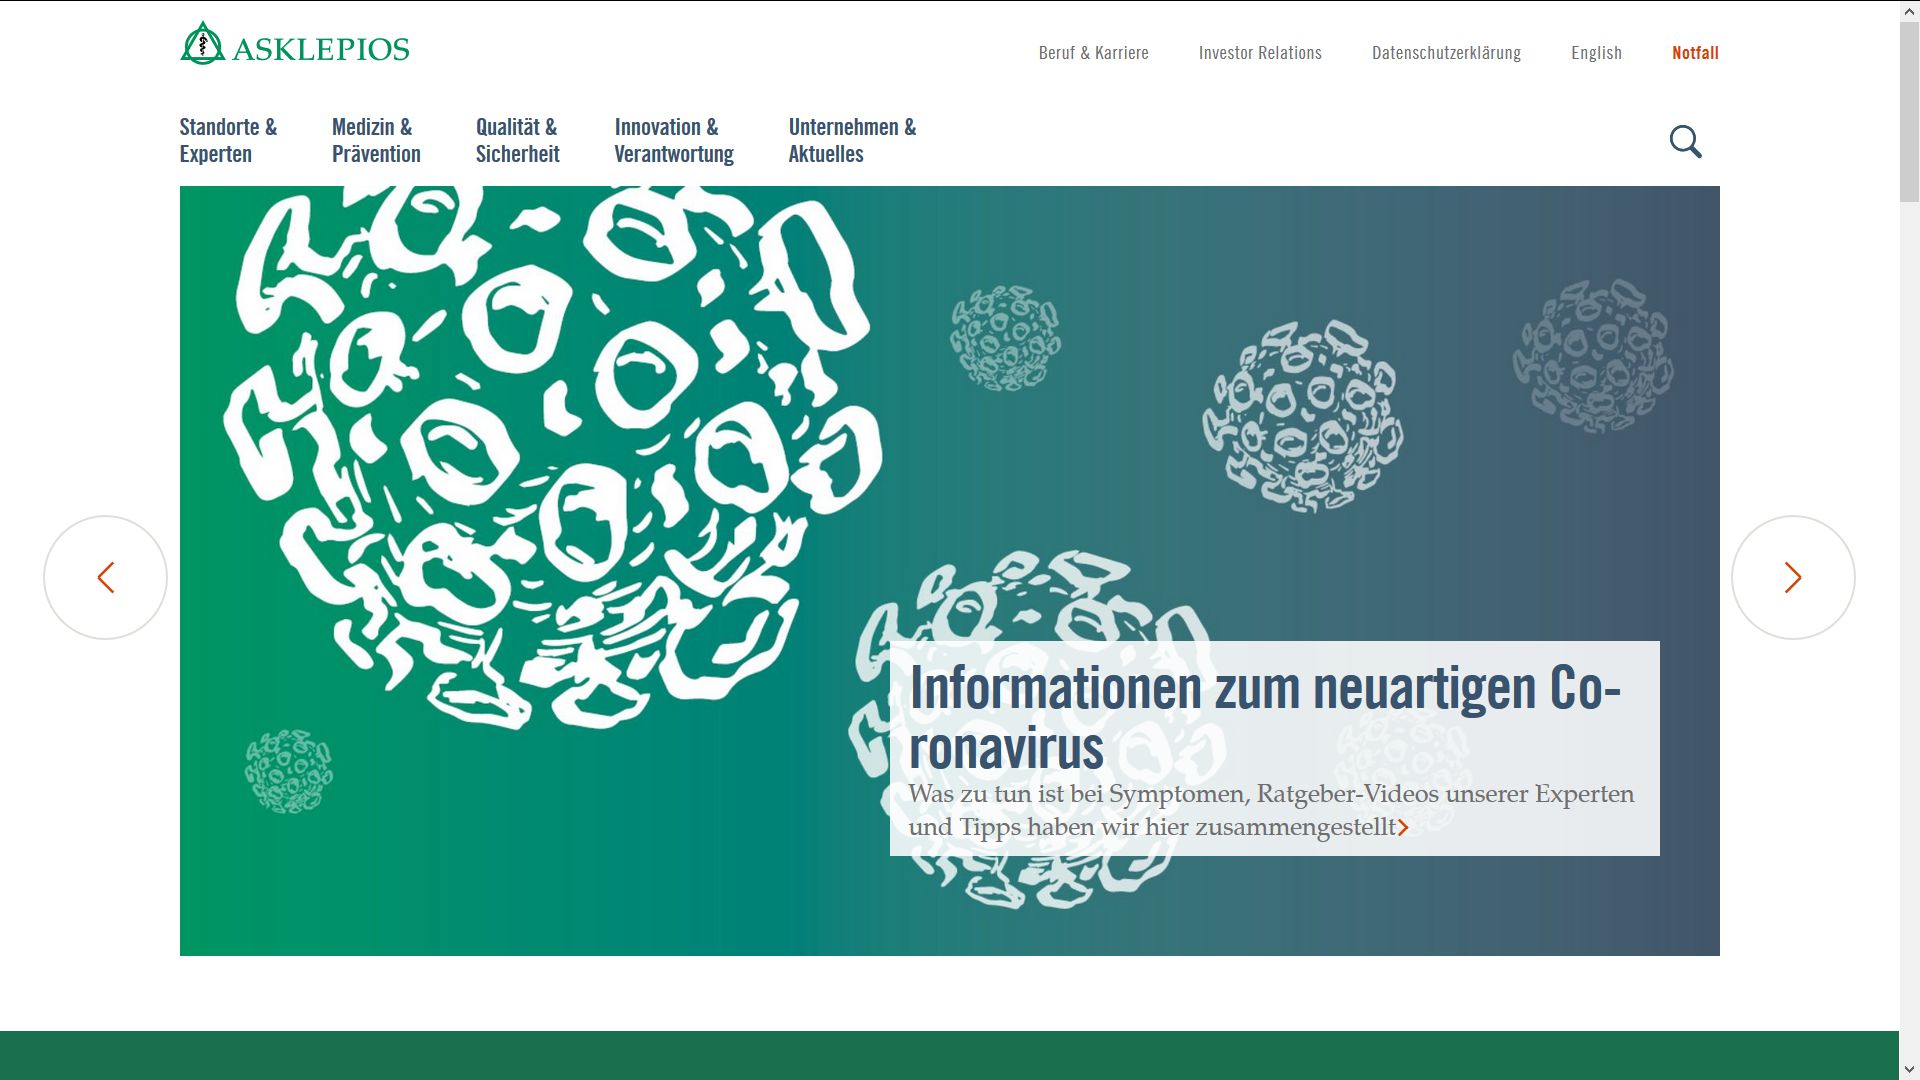
Task: Visit Investor Relations page
Action: click(x=1260, y=53)
